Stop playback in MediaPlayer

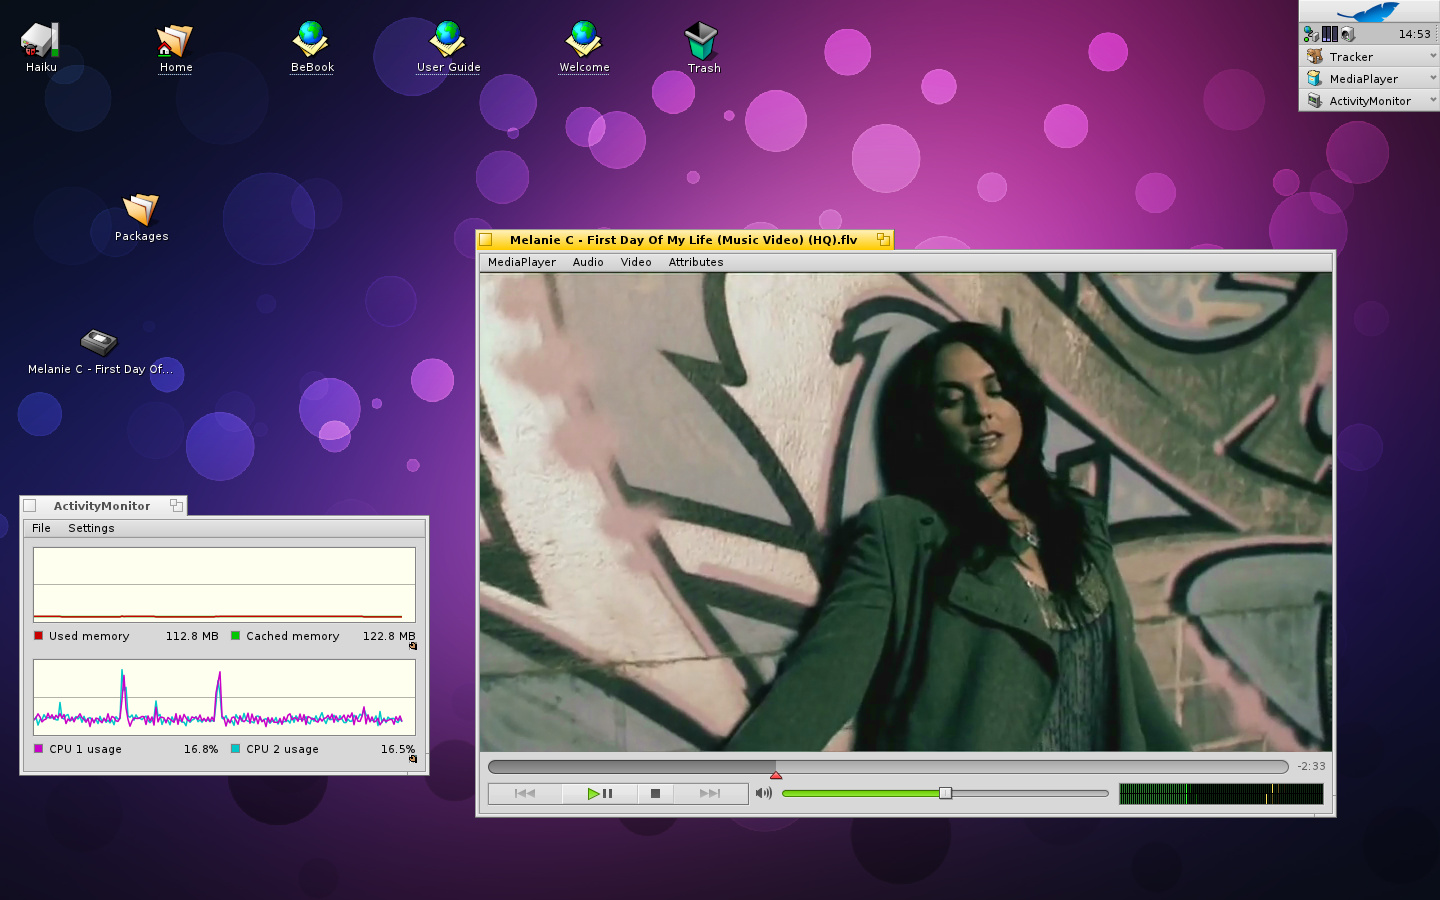pos(655,793)
